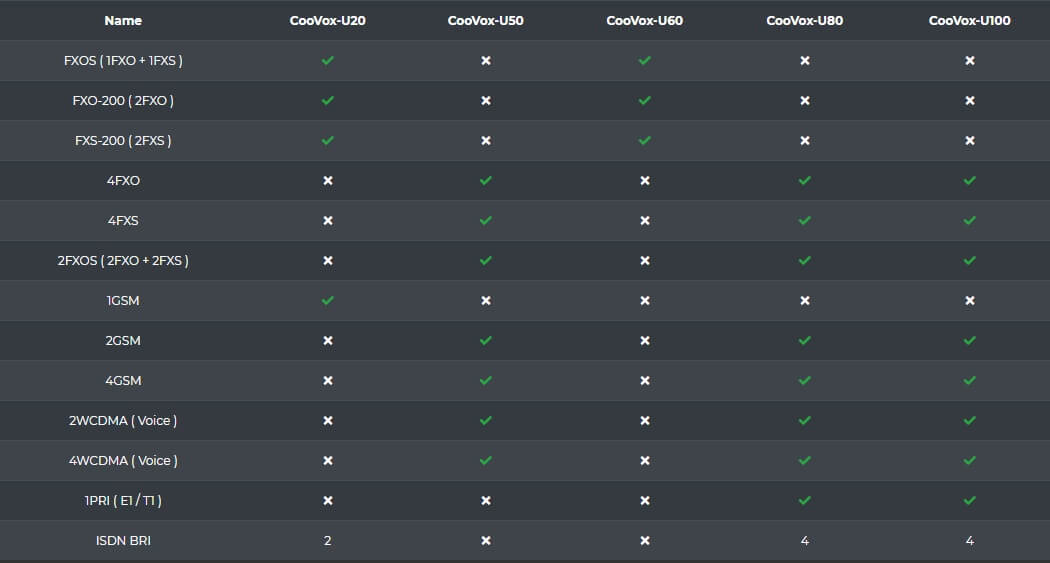
Task: Select the 2WCDMA ( Voice ) row label
Action: 123,421
